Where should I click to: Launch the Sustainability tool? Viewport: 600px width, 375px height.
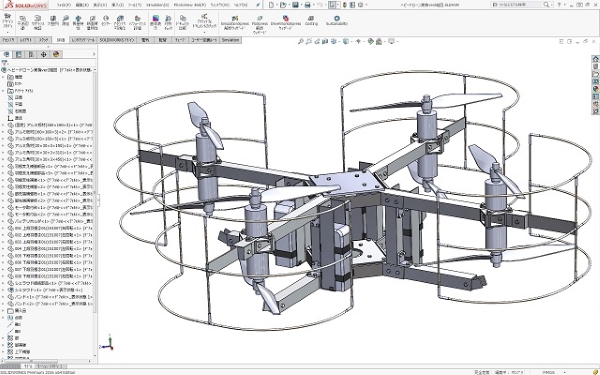pos(337,20)
